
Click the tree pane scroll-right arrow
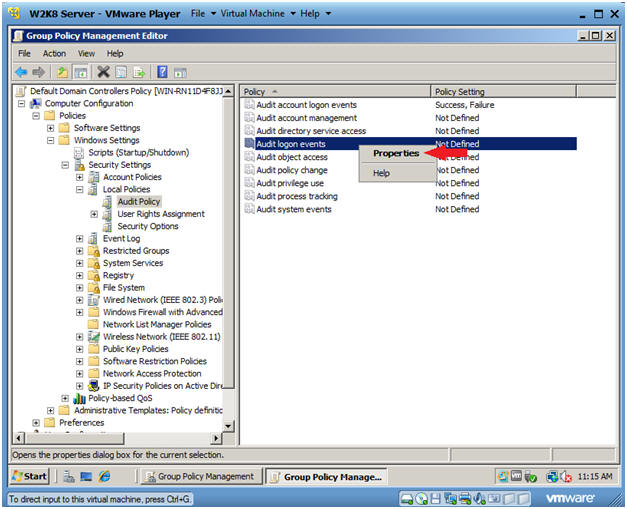(x=216, y=438)
